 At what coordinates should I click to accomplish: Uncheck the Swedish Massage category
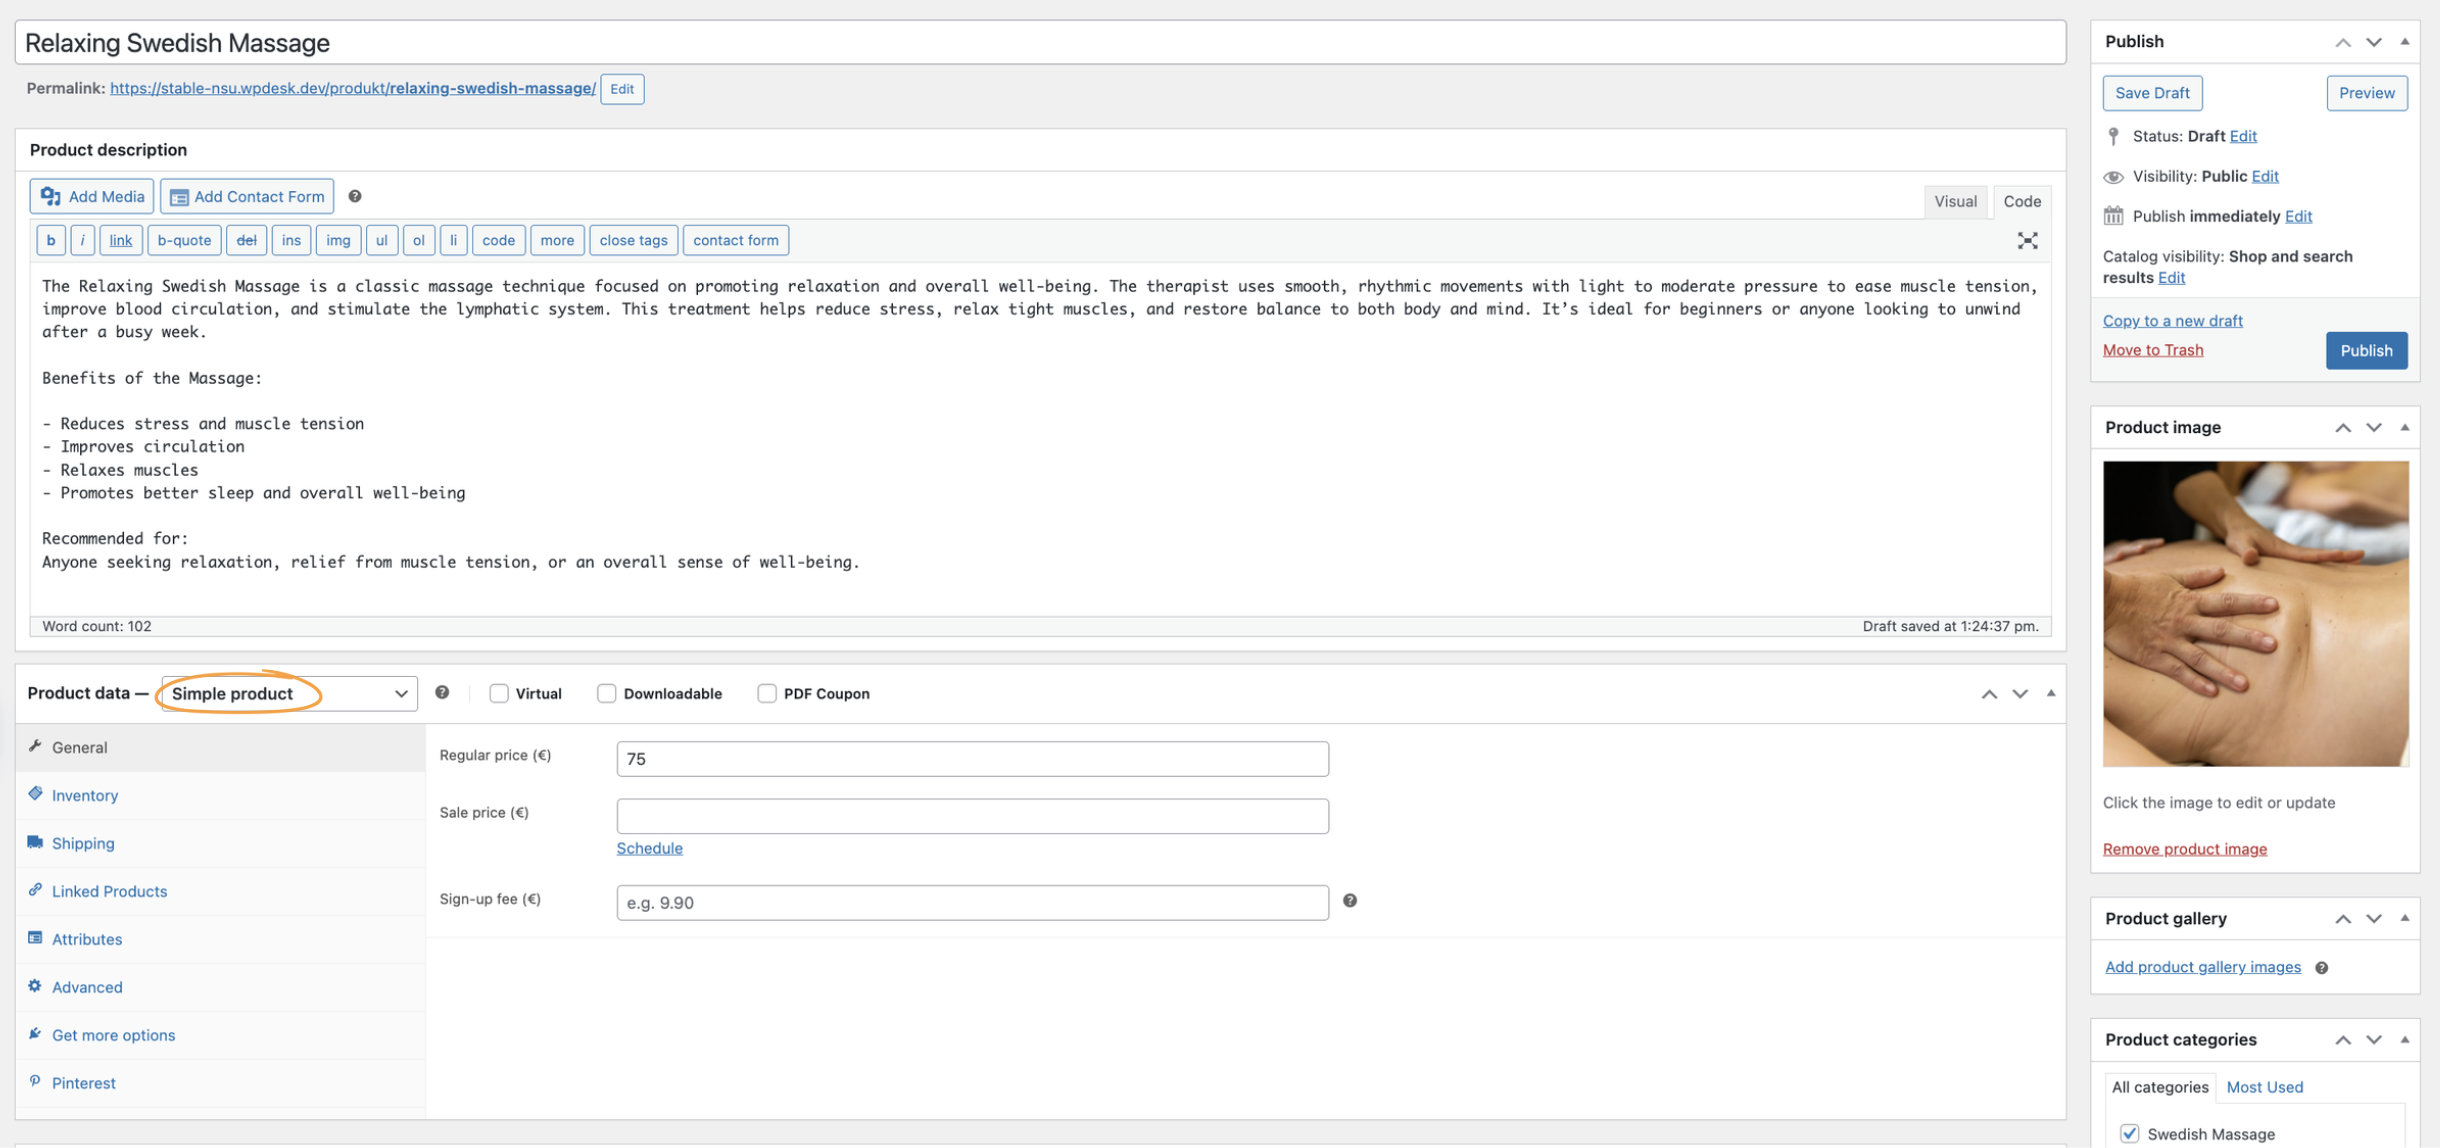click(x=2130, y=1133)
